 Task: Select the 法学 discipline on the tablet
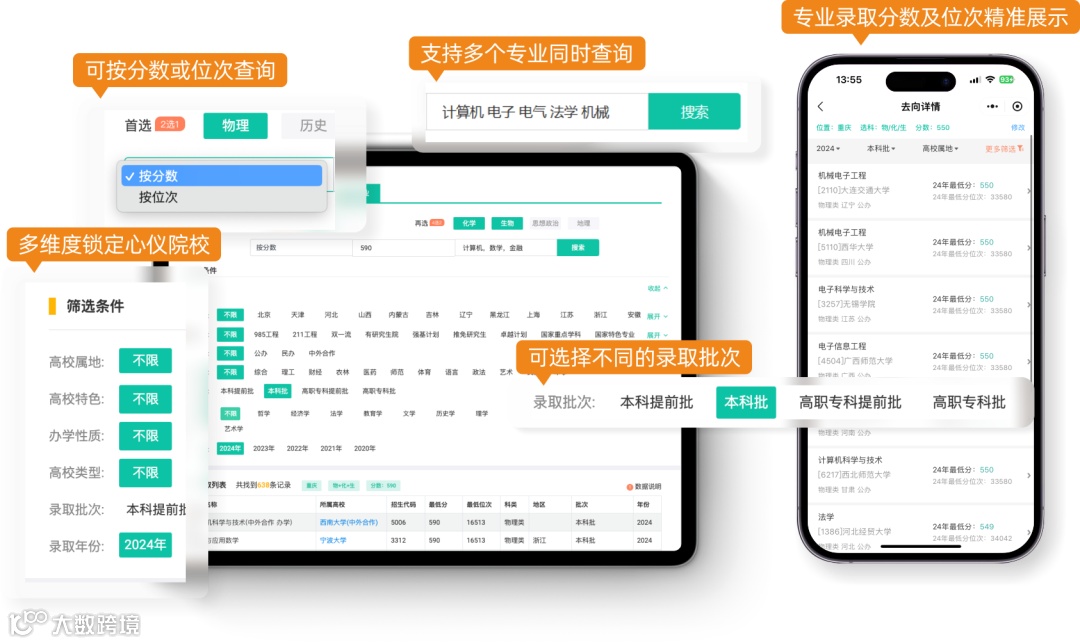[x=336, y=414]
